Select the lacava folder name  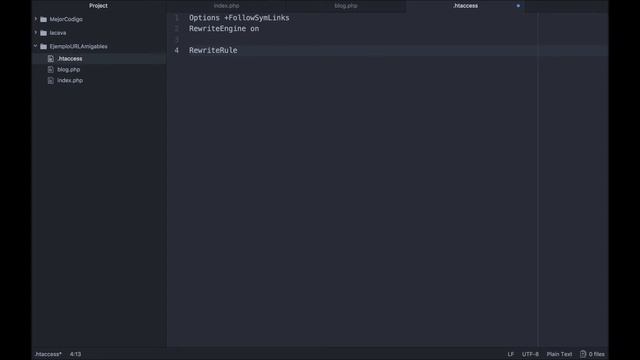(x=58, y=33)
